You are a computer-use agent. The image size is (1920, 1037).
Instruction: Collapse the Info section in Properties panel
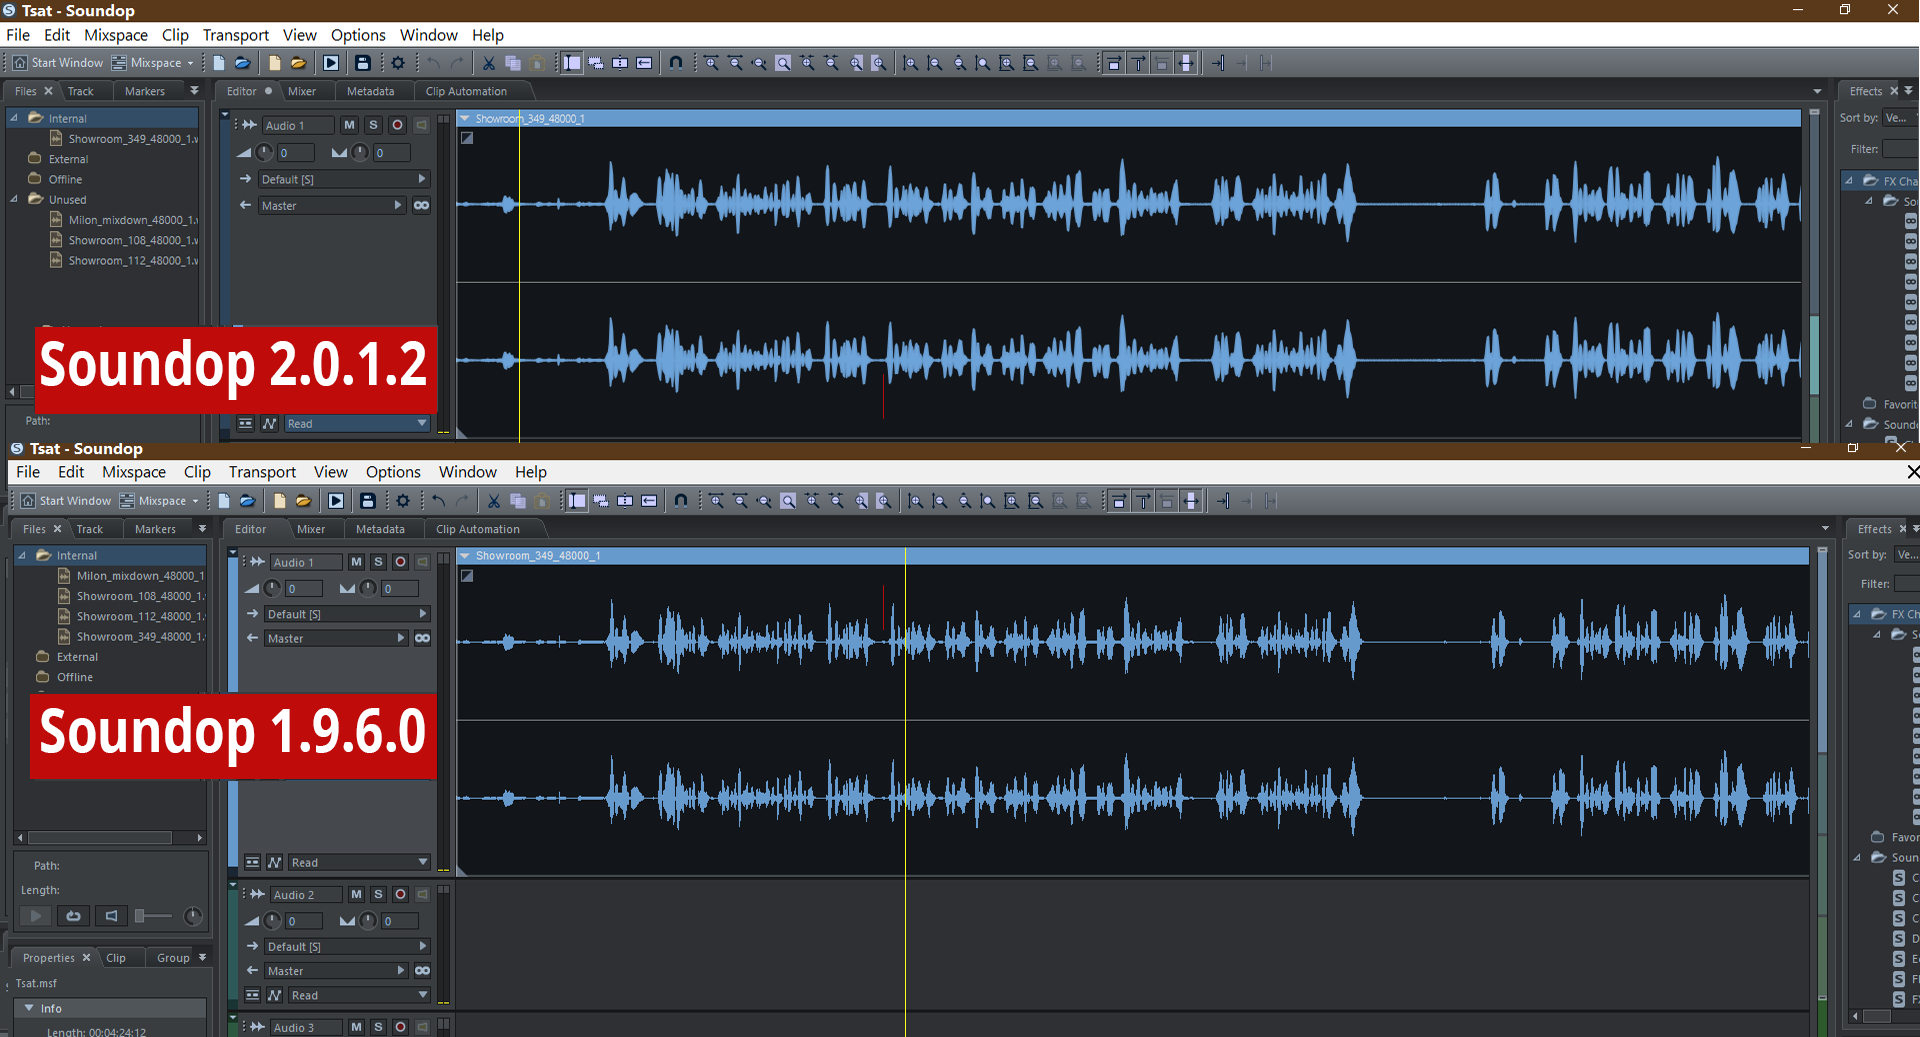pyautogui.click(x=30, y=1009)
